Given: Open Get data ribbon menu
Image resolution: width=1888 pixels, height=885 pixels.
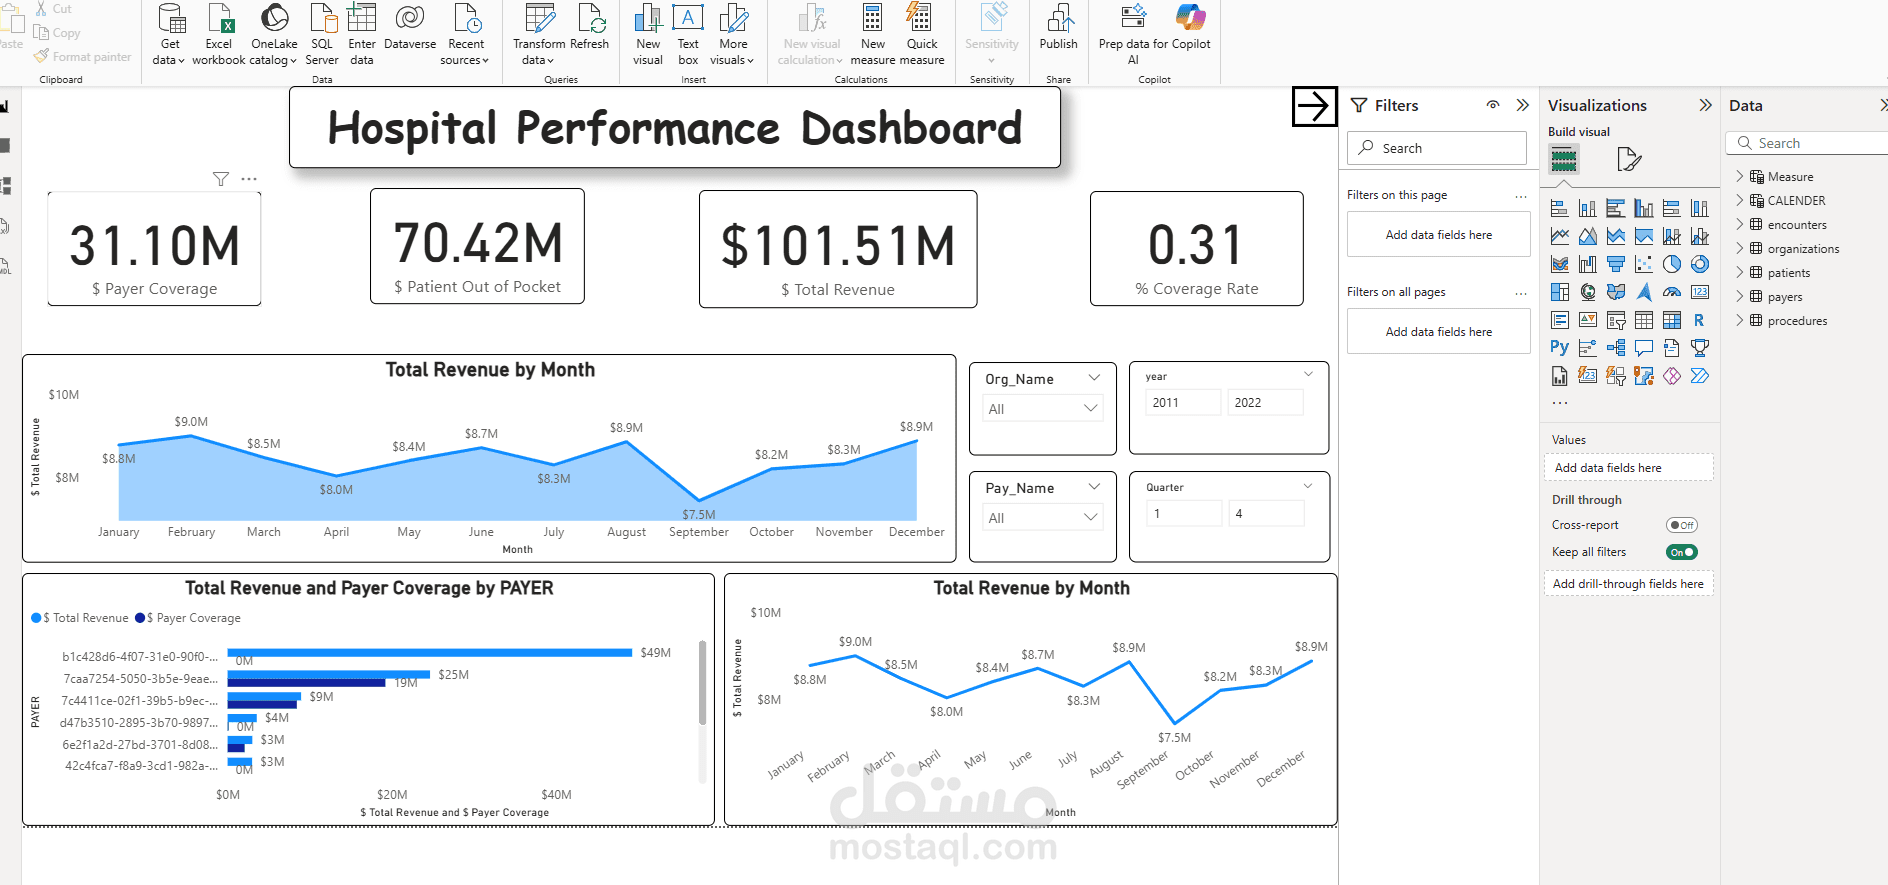Looking at the screenshot, I should [x=169, y=35].
